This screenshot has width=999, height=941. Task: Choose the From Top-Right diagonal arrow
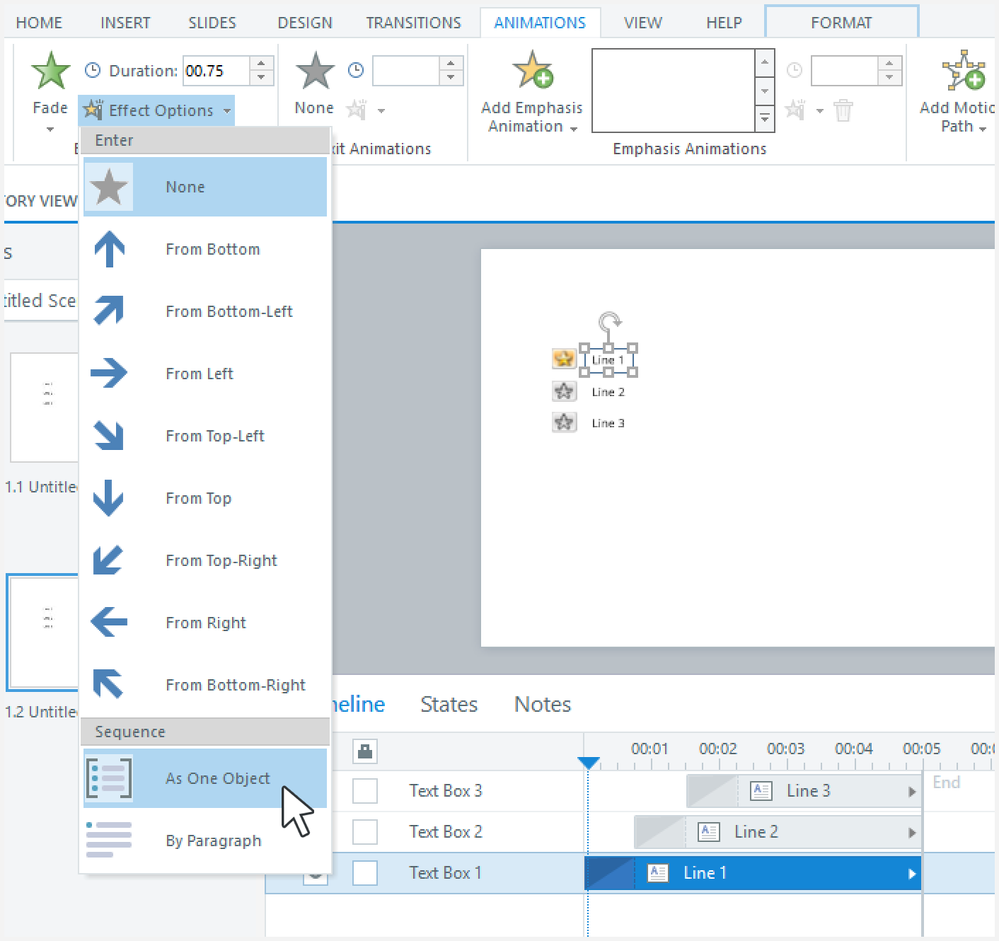click(109, 560)
